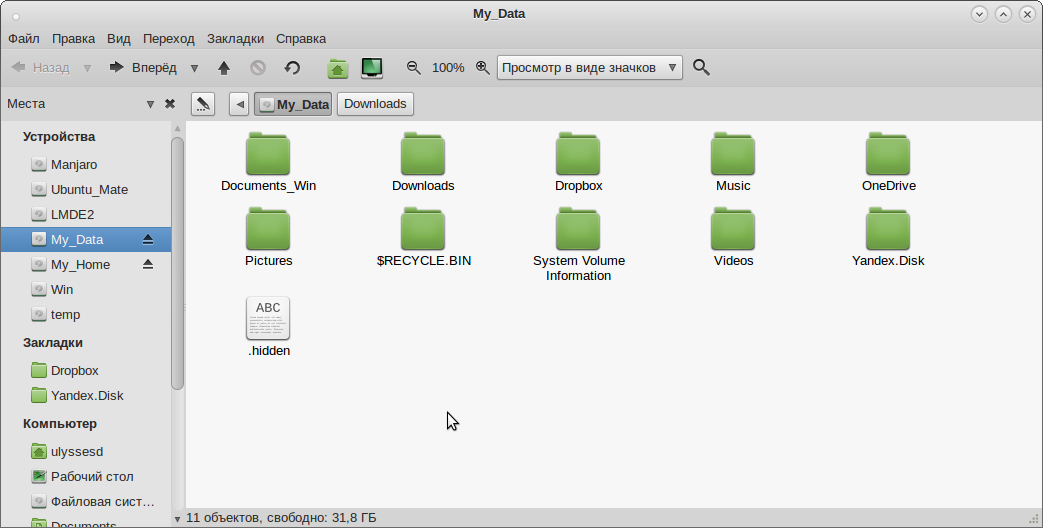
Task: Click the greyed-out stop loading icon
Action: click(x=258, y=68)
